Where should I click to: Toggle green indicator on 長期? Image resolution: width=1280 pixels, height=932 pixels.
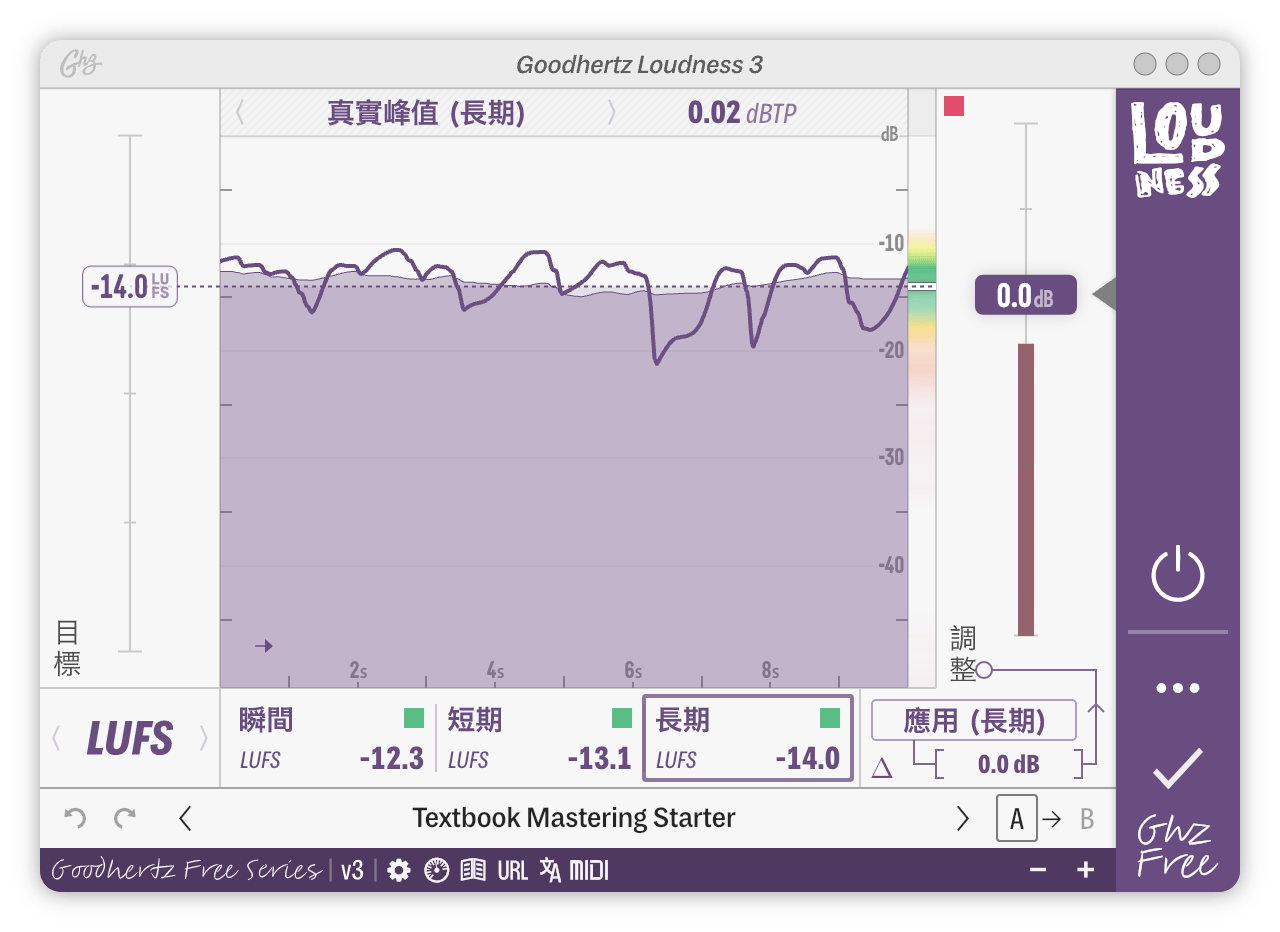click(830, 718)
